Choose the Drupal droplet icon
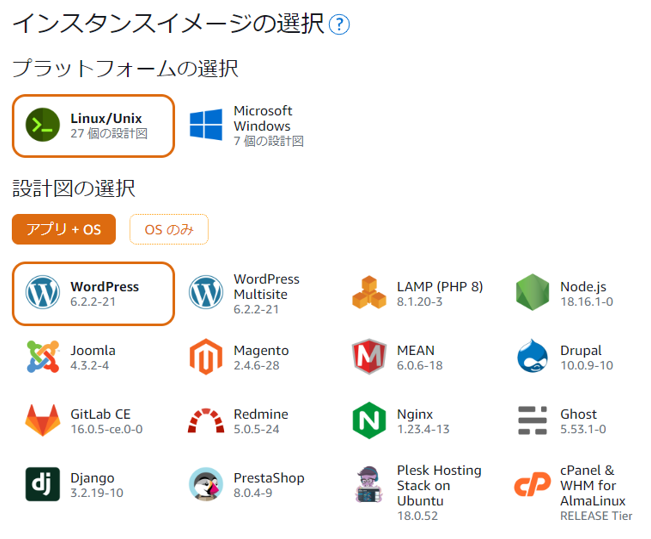Screen dimensions: 651x539 coord(533,356)
